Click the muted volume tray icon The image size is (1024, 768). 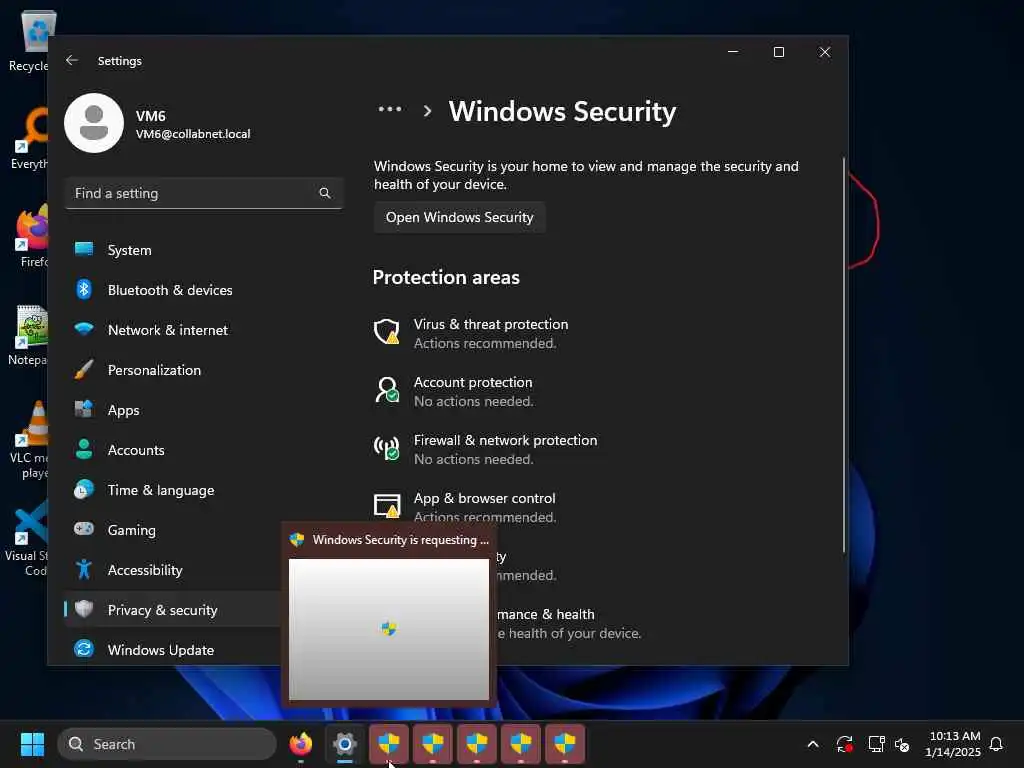click(x=903, y=744)
